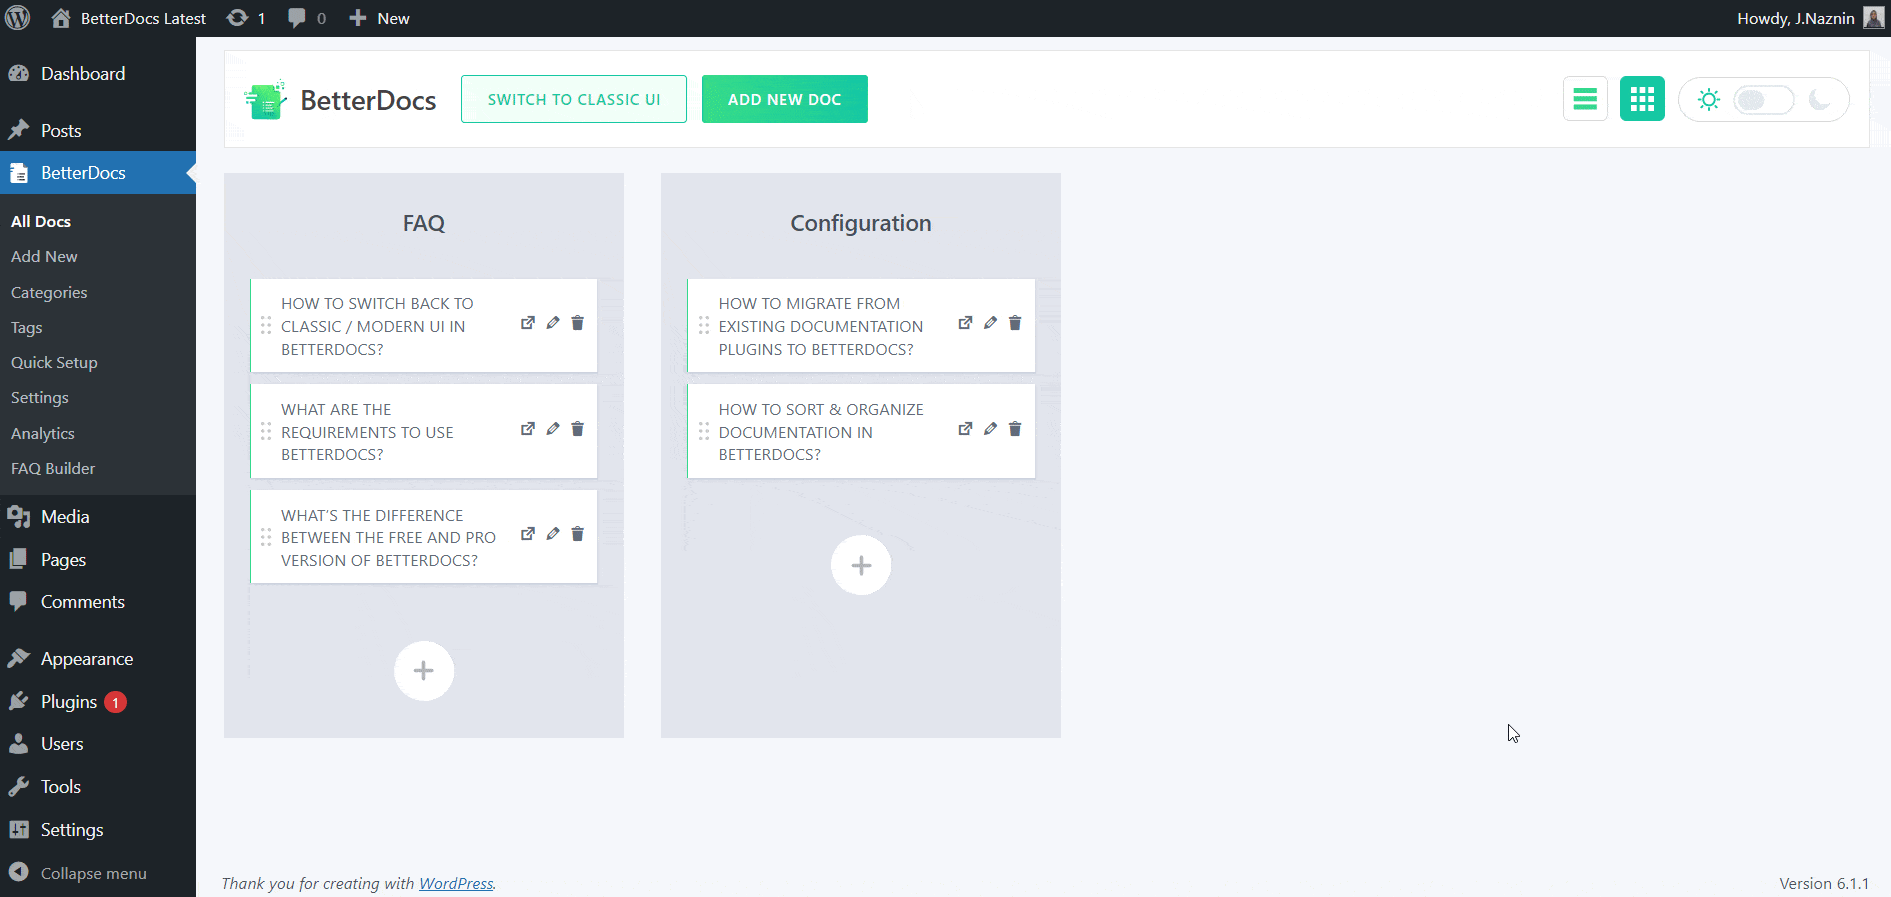View the 'How to switch back to classic' doc

(x=528, y=323)
